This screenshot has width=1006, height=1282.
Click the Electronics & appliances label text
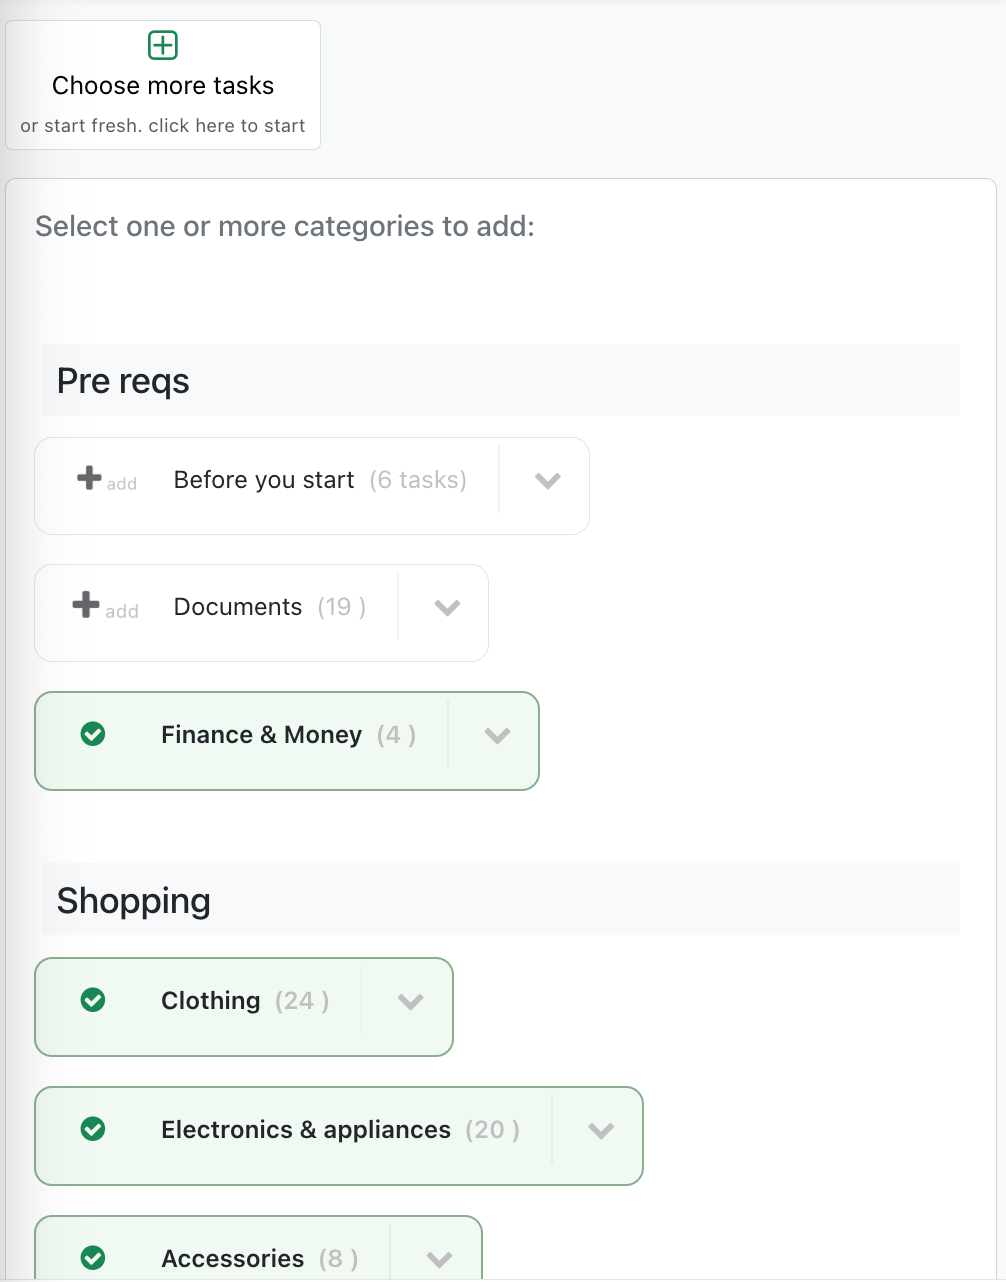click(x=306, y=1130)
